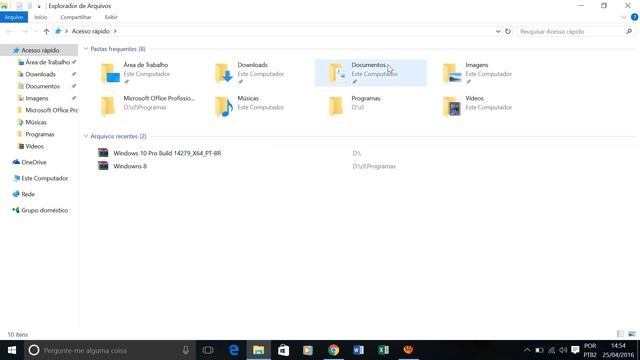This screenshot has height=360, width=640.
Task: Open Windows Store from taskbar
Action: 283,350
